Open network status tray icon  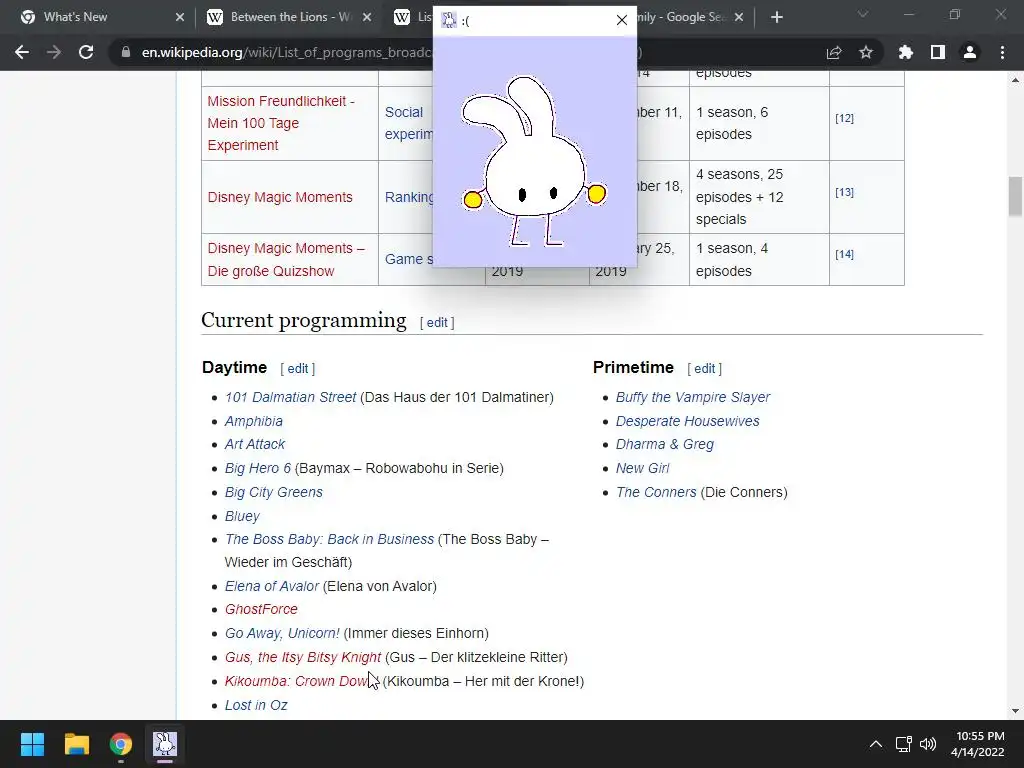[x=904, y=744]
